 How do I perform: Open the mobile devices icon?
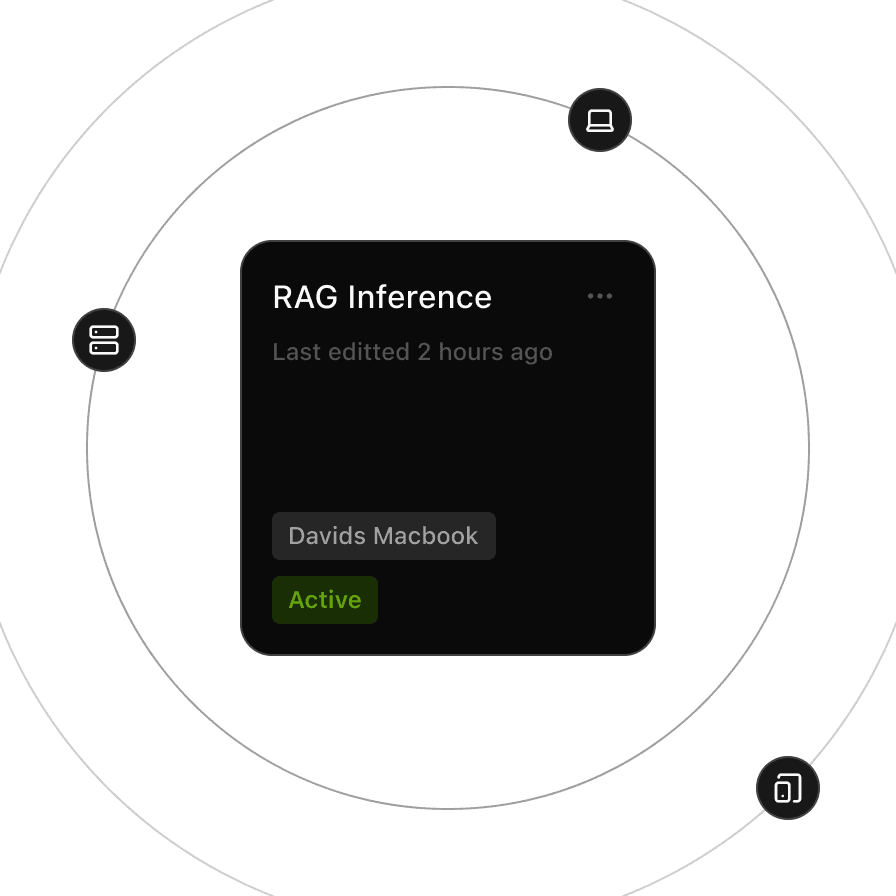pyautogui.click(x=788, y=788)
